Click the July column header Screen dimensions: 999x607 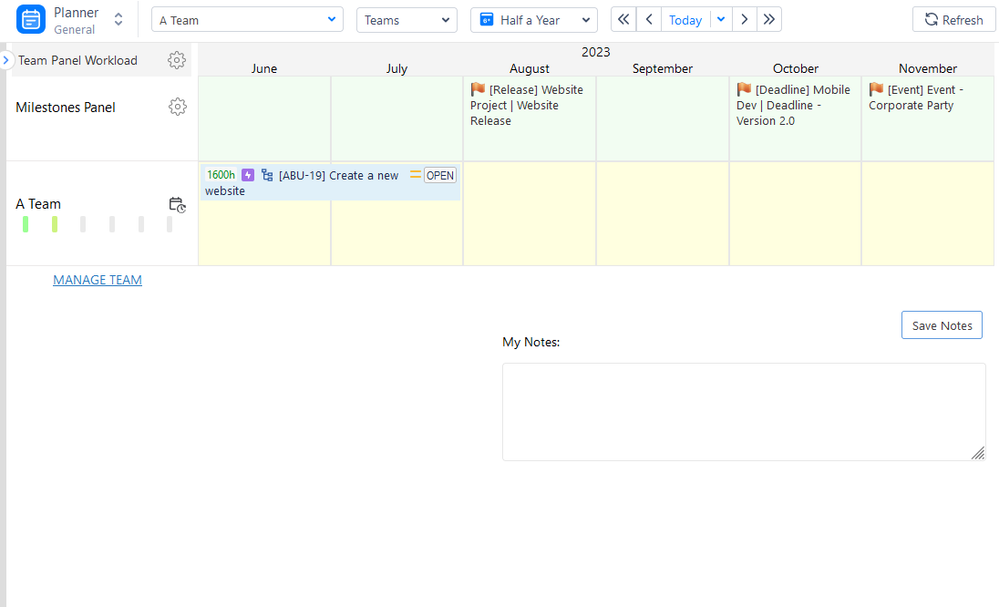click(396, 69)
